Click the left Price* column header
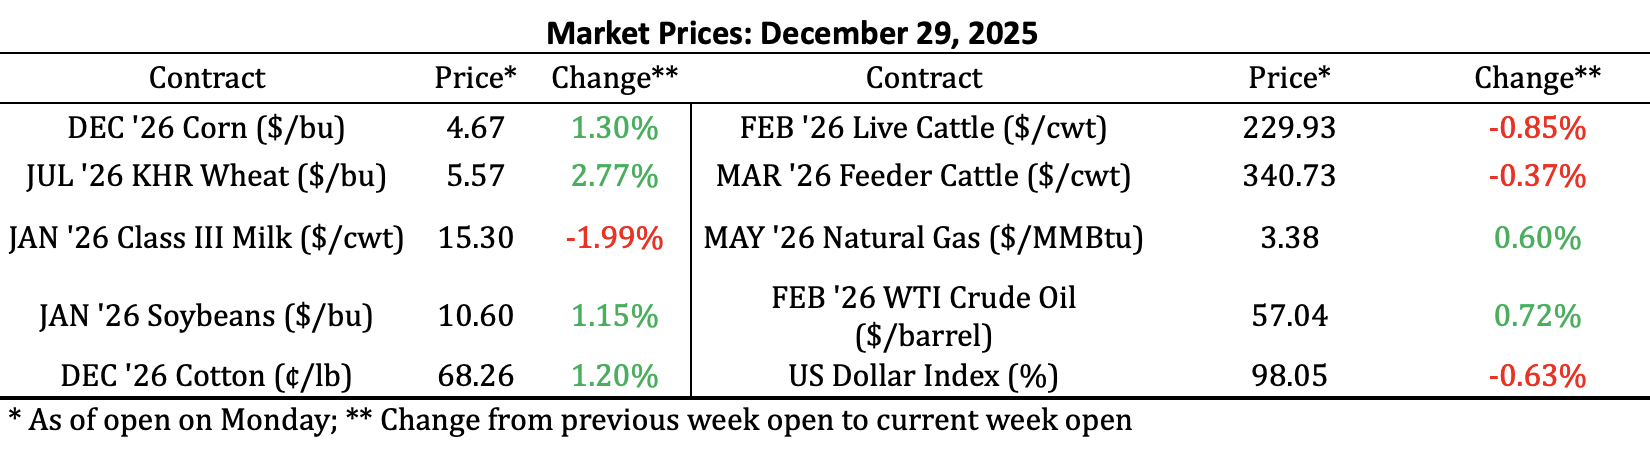This screenshot has height=474, width=1650. pyautogui.click(x=475, y=78)
